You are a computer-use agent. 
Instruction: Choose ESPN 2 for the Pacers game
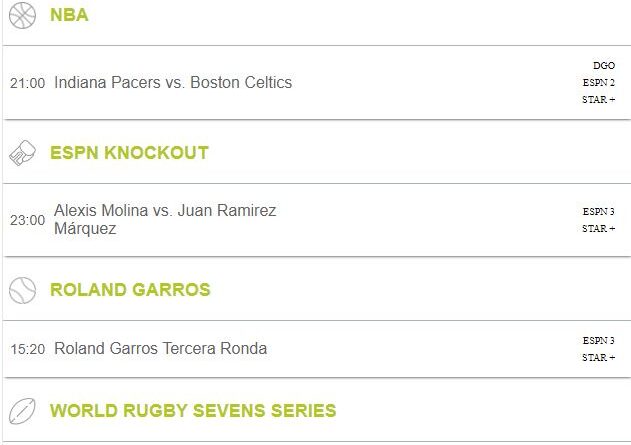coord(598,82)
